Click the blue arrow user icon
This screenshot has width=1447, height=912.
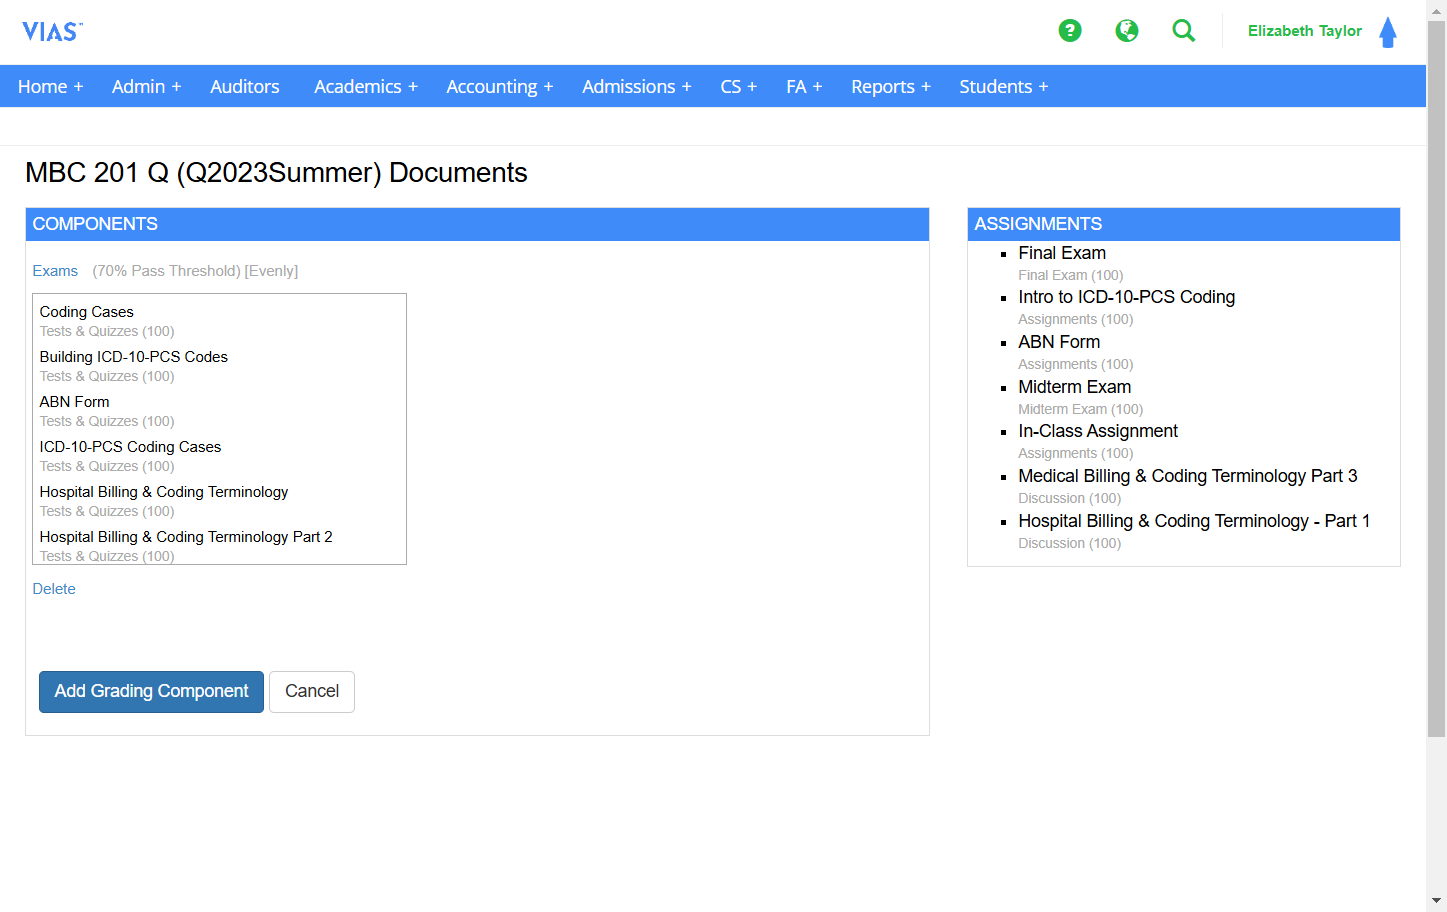[1388, 32]
